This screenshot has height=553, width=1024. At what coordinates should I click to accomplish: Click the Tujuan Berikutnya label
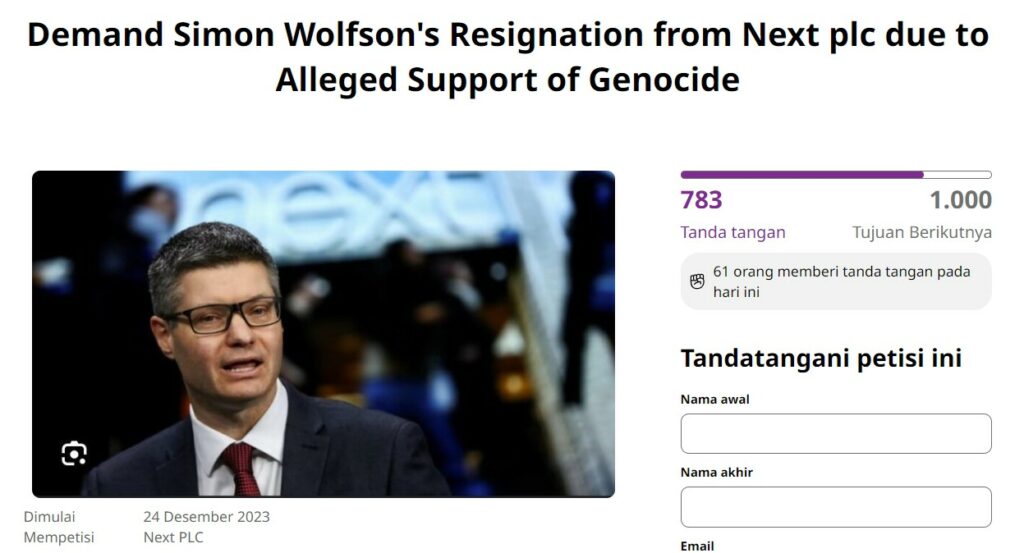click(922, 232)
